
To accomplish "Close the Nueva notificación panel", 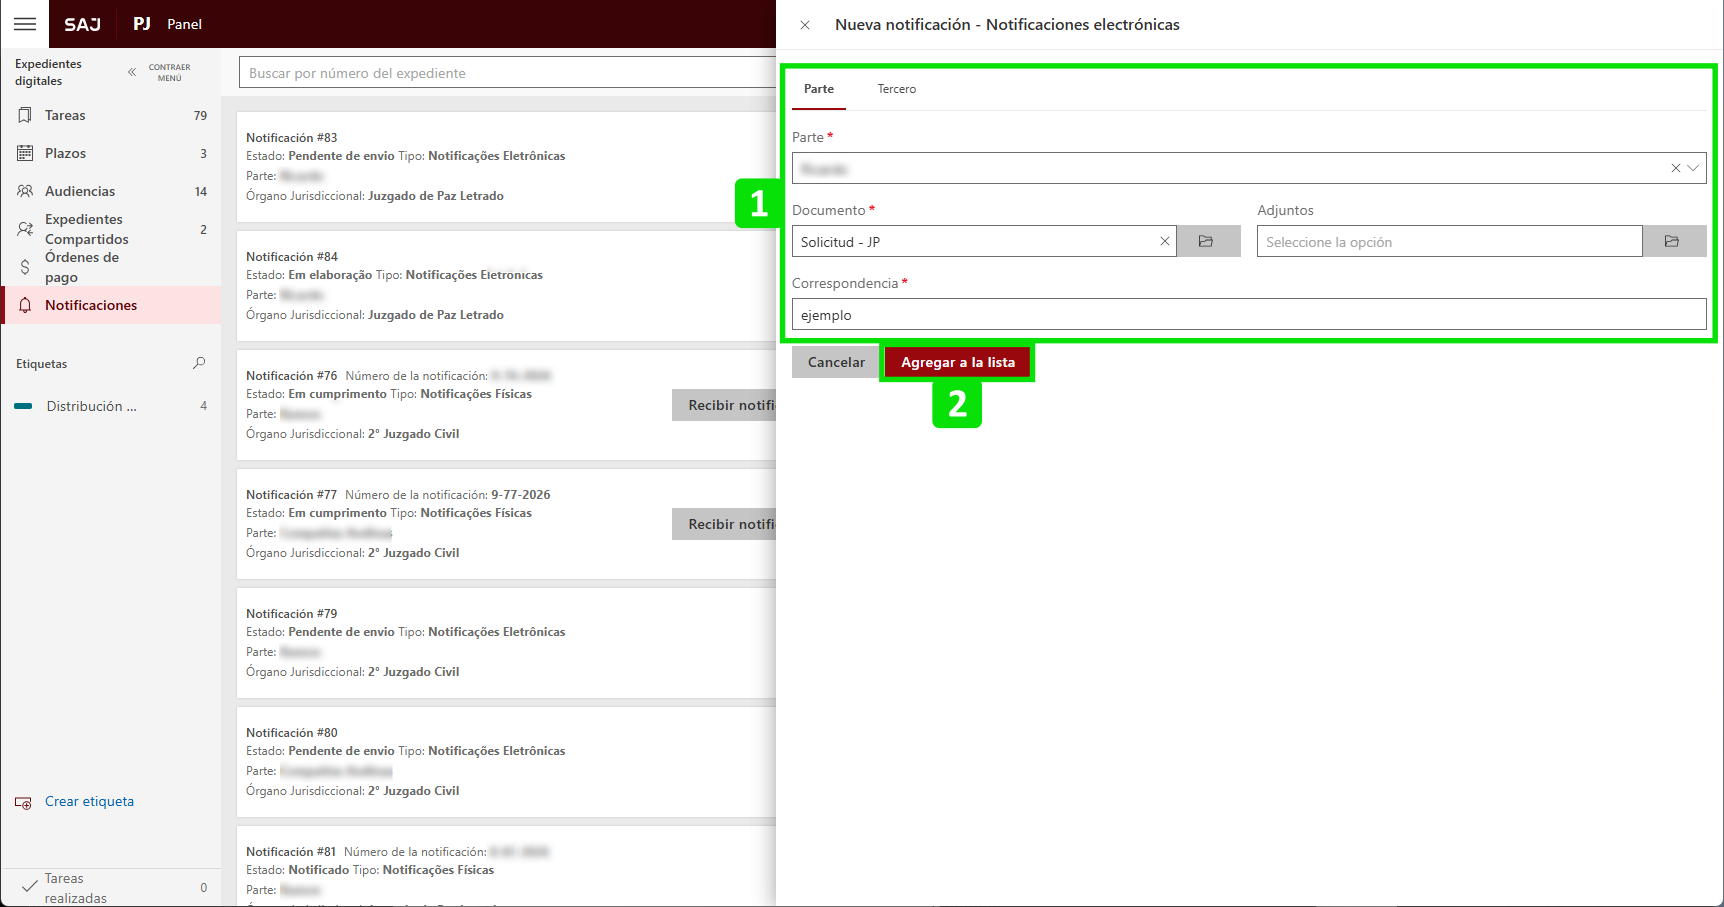I will click(x=805, y=25).
